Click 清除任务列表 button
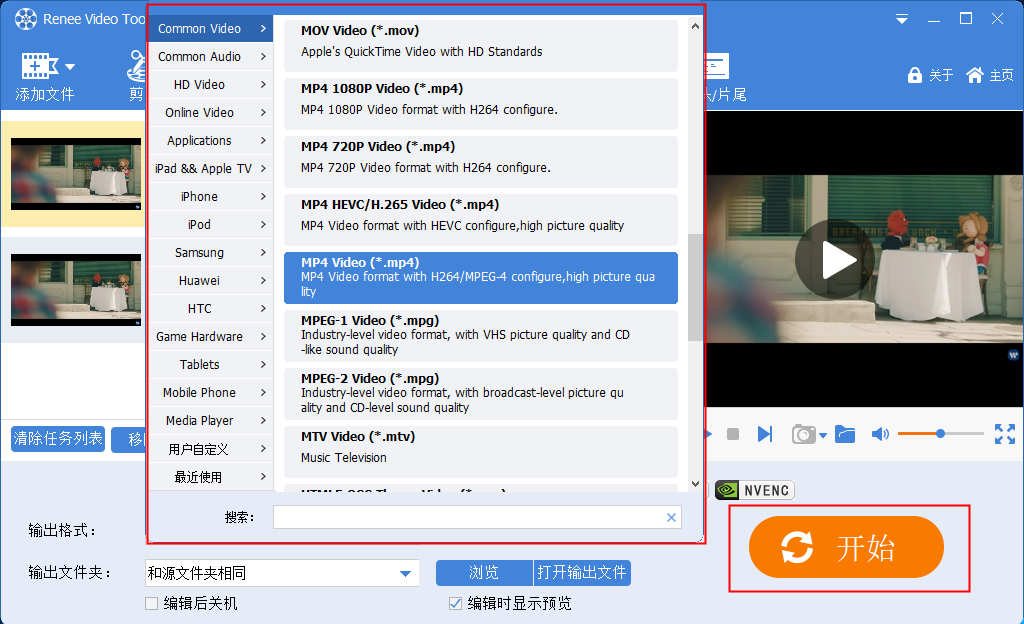The image size is (1024, 624). click(58, 439)
